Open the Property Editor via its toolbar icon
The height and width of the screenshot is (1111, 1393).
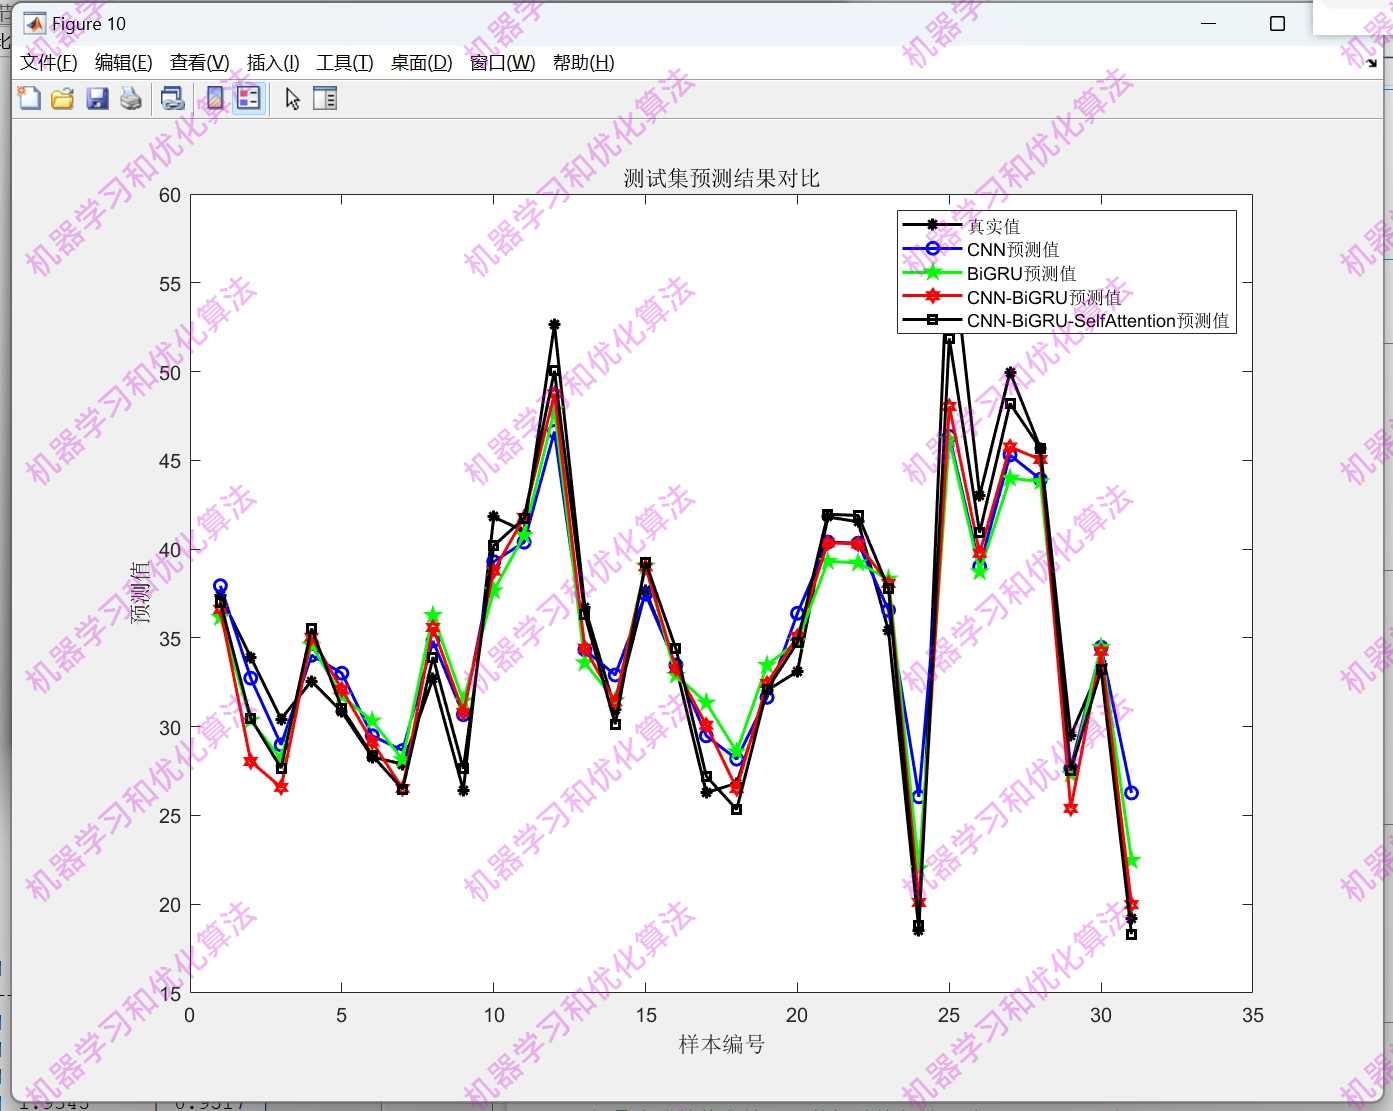pos(325,98)
